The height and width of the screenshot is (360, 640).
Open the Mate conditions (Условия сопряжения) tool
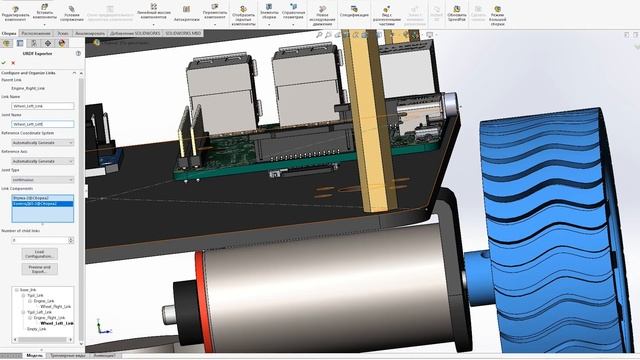coord(72,13)
